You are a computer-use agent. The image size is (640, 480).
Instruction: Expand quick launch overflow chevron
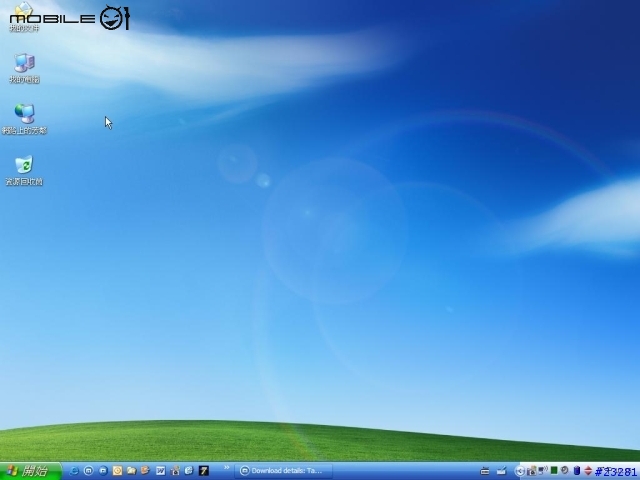pyautogui.click(x=227, y=467)
